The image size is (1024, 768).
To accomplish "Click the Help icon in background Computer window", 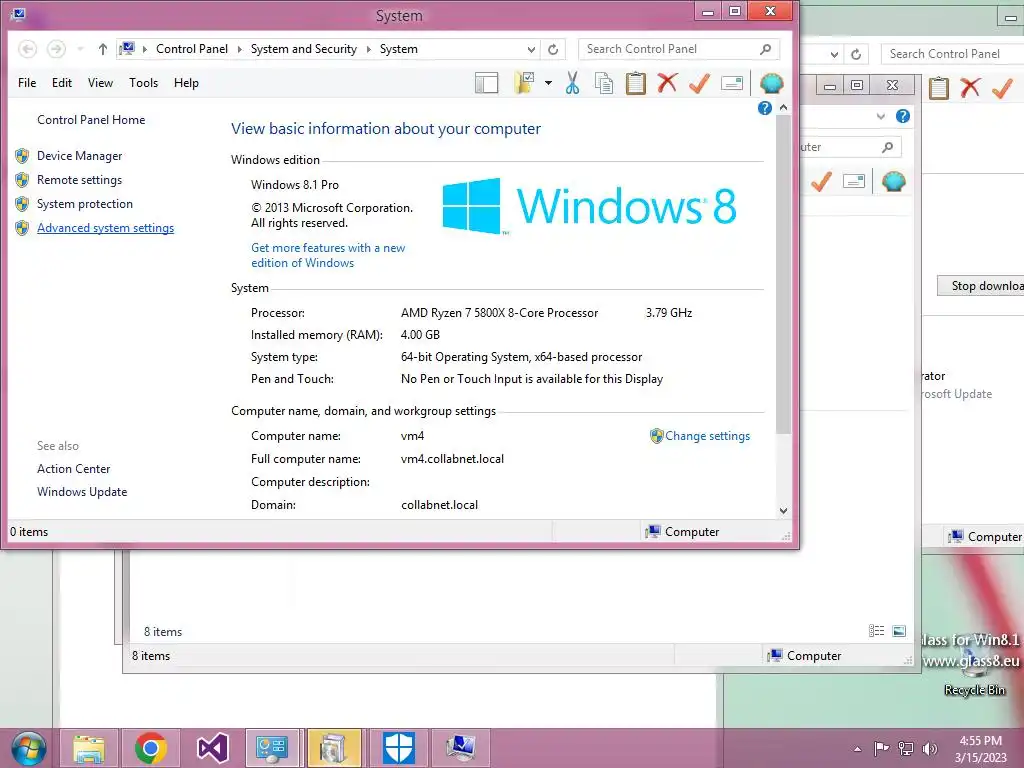I will 903,116.
